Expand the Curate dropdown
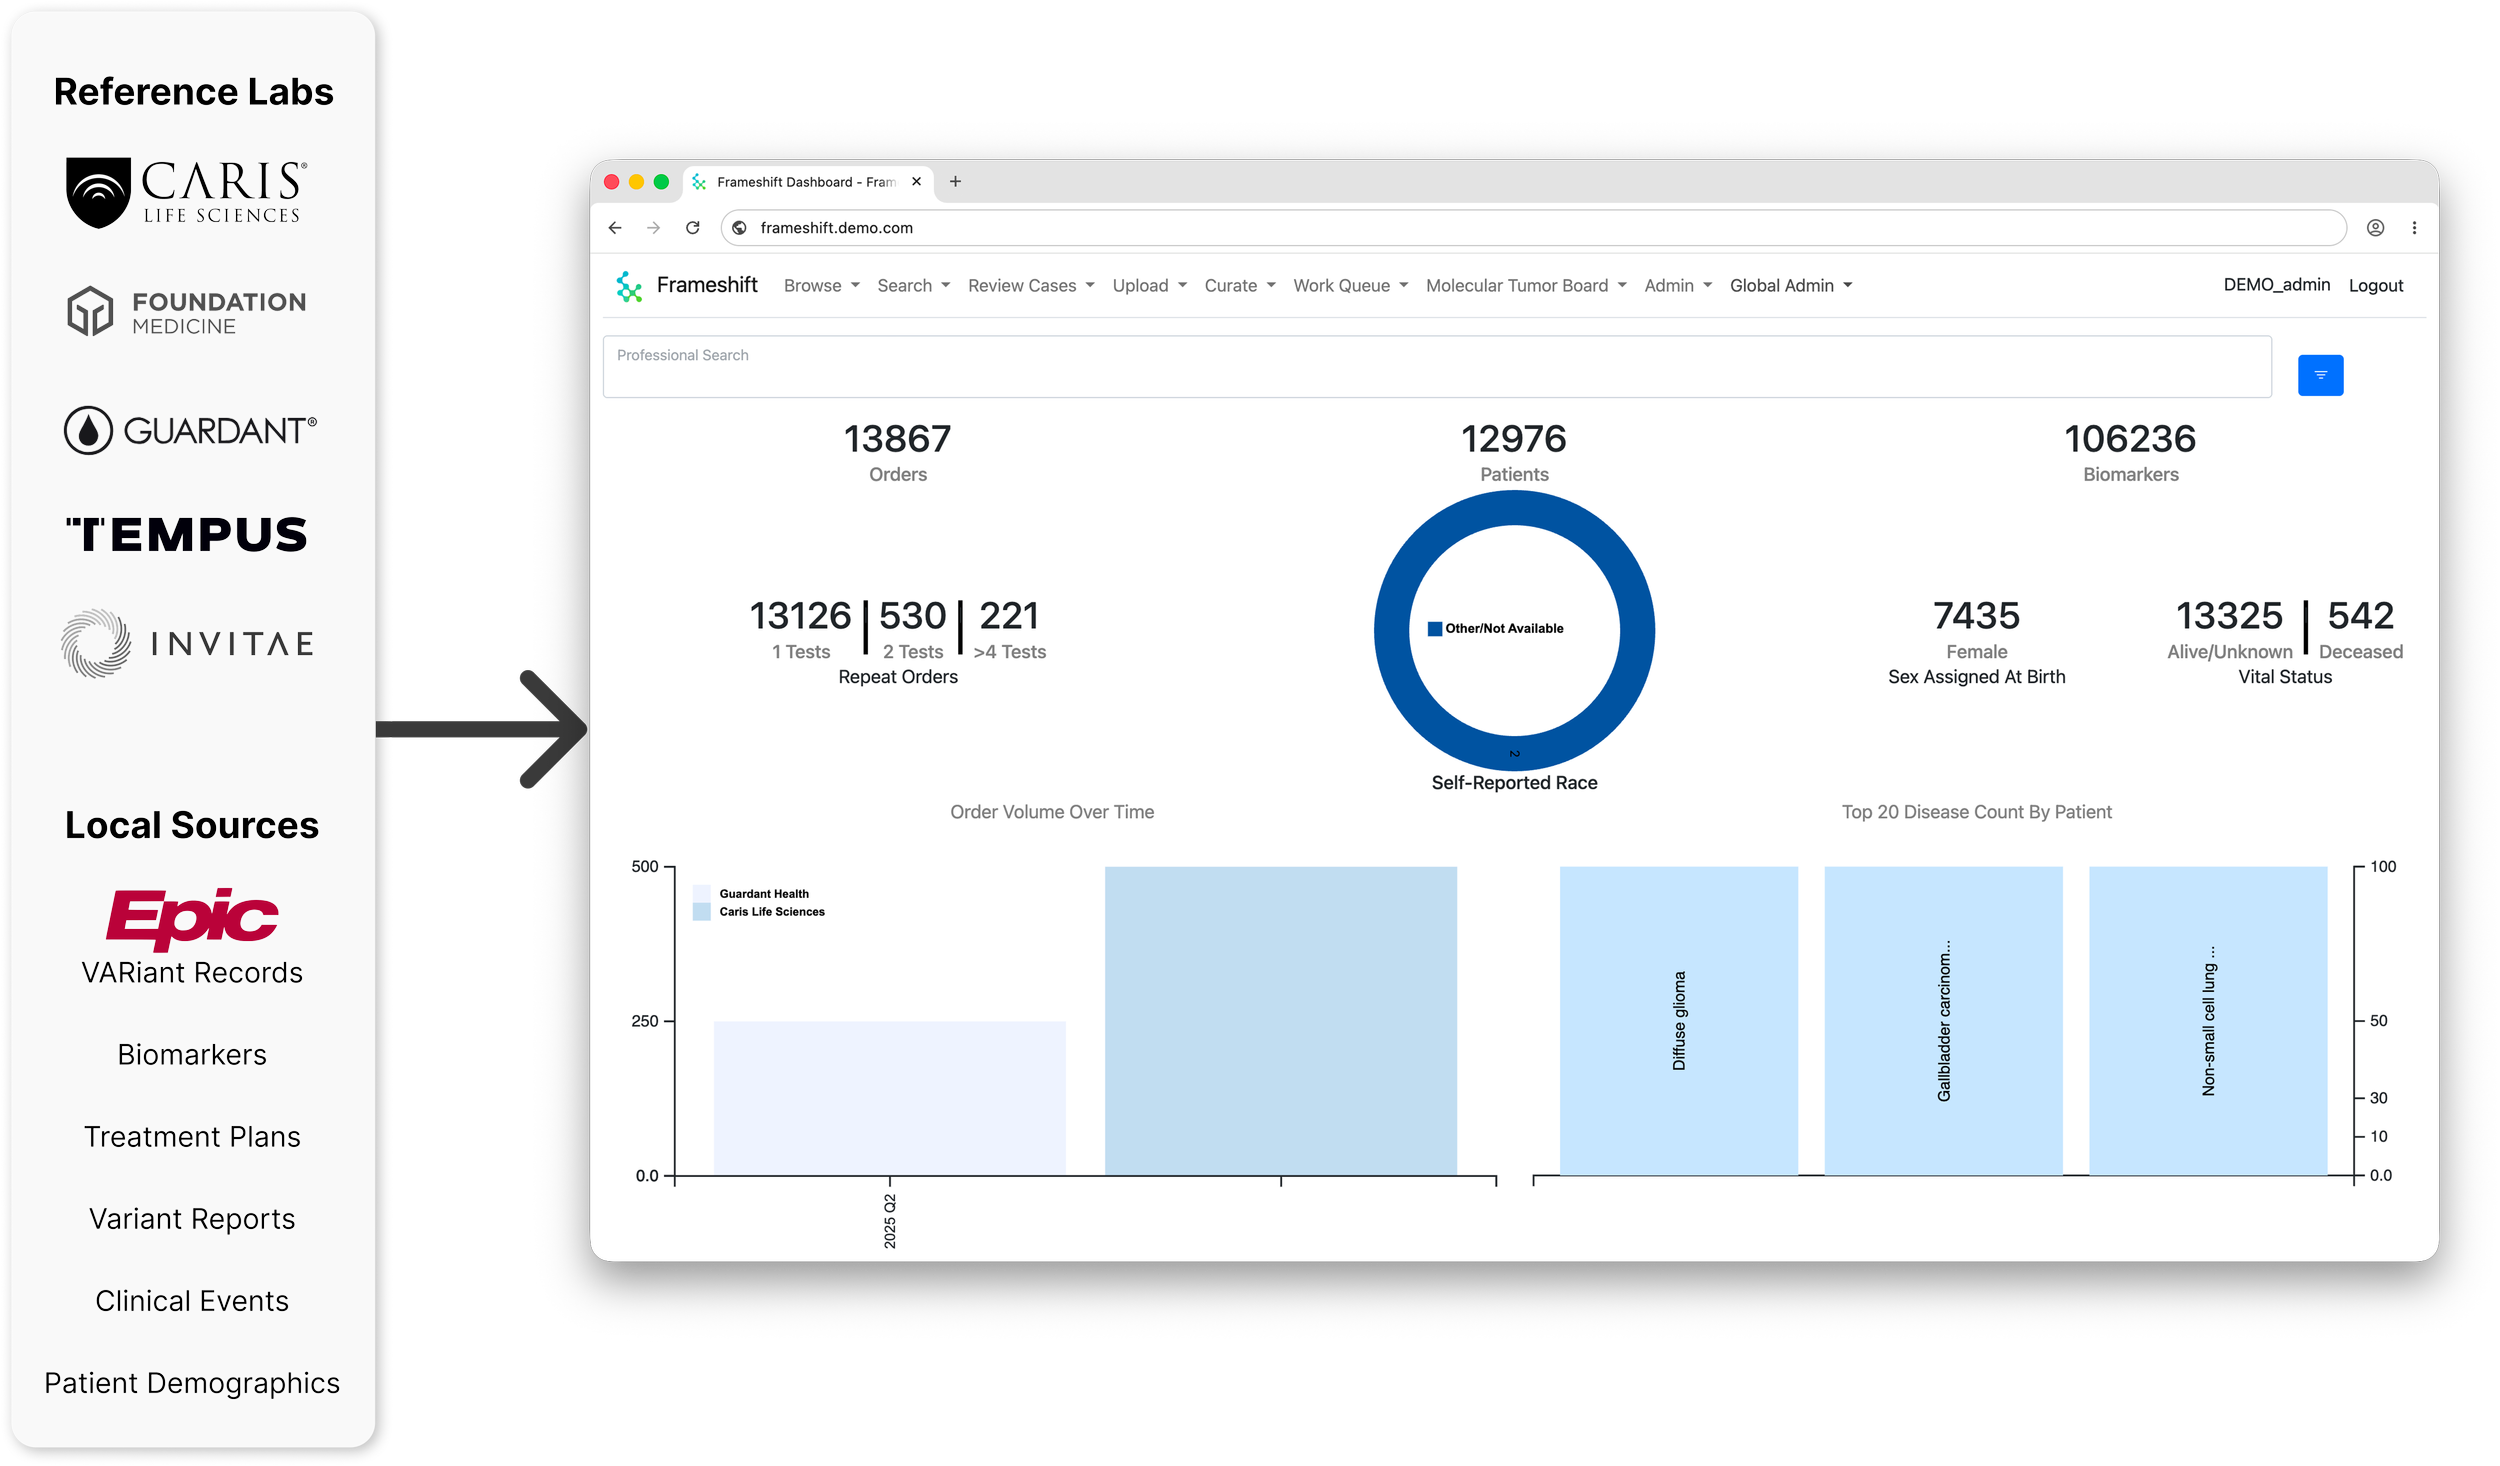Image resolution: width=2500 pixels, height=1466 pixels. point(1240,286)
